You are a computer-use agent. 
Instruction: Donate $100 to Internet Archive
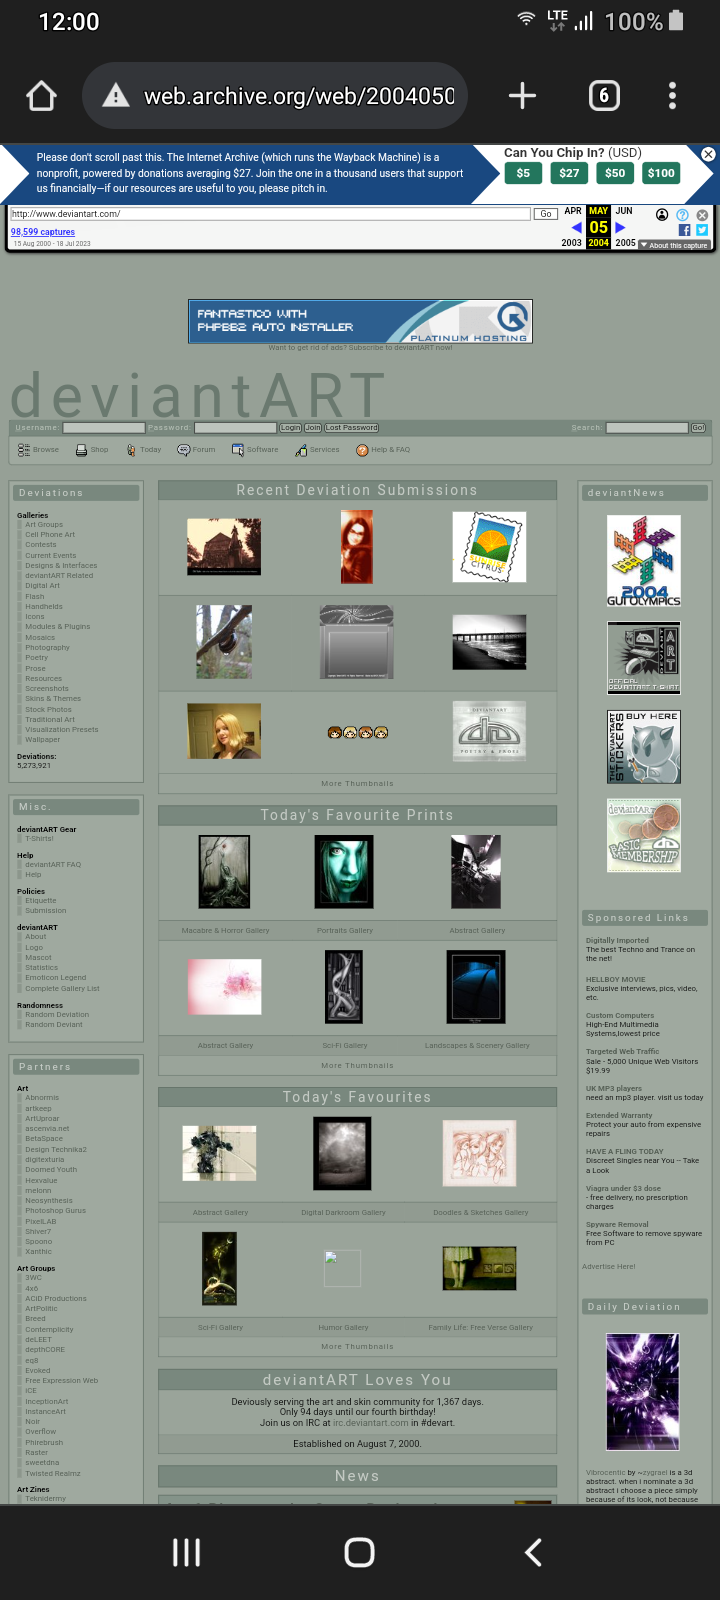coord(661,173)
